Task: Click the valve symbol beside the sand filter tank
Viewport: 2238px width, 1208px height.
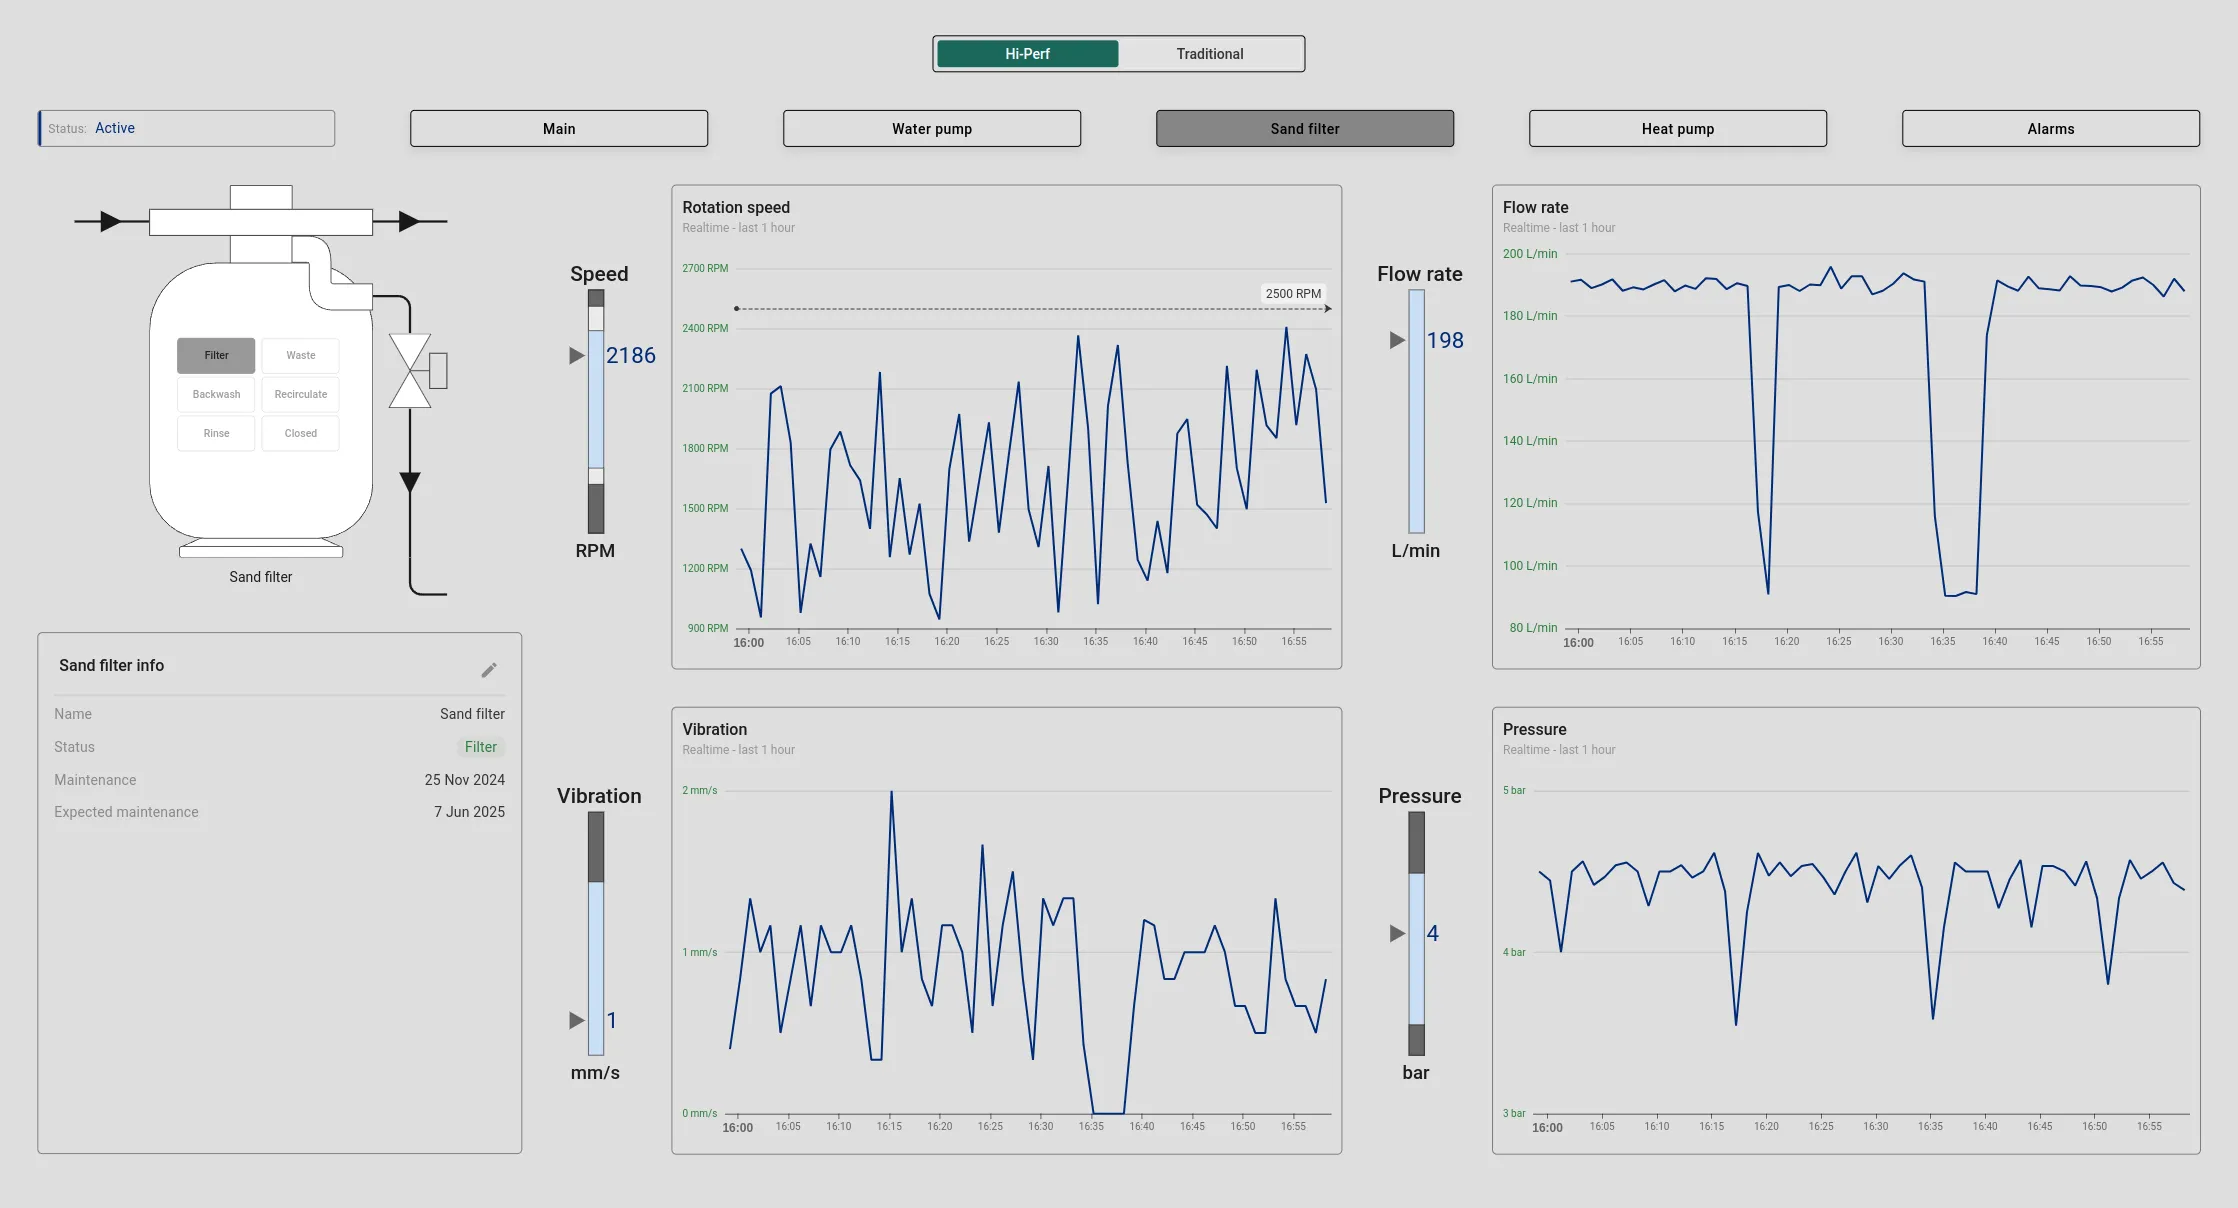Action: 410,371
